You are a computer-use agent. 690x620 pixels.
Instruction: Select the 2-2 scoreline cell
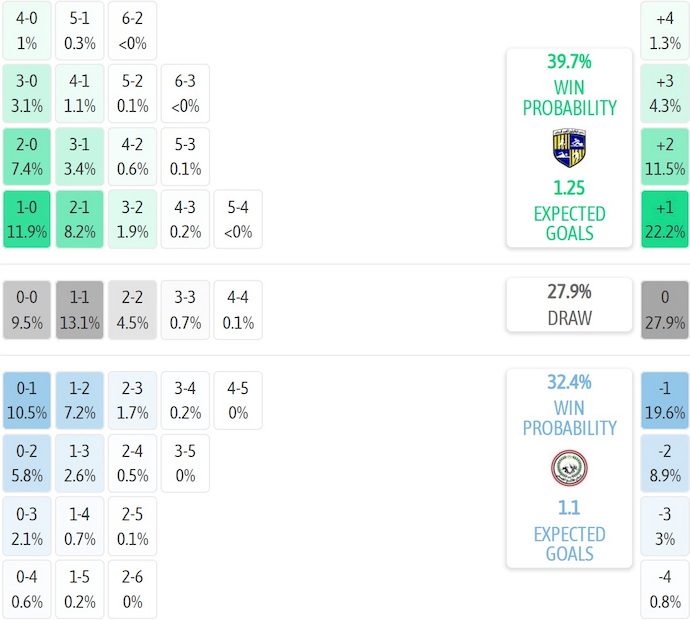coord(133,310)
